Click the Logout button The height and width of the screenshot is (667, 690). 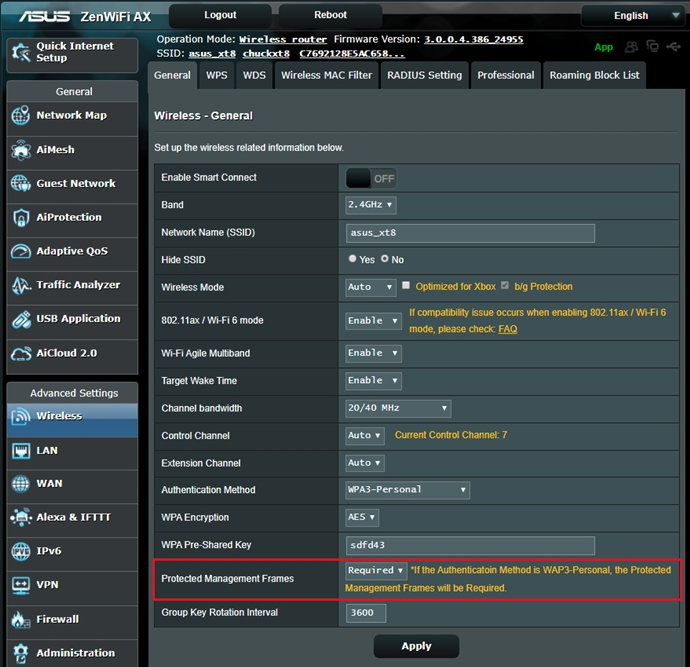[x=220, y=15]
